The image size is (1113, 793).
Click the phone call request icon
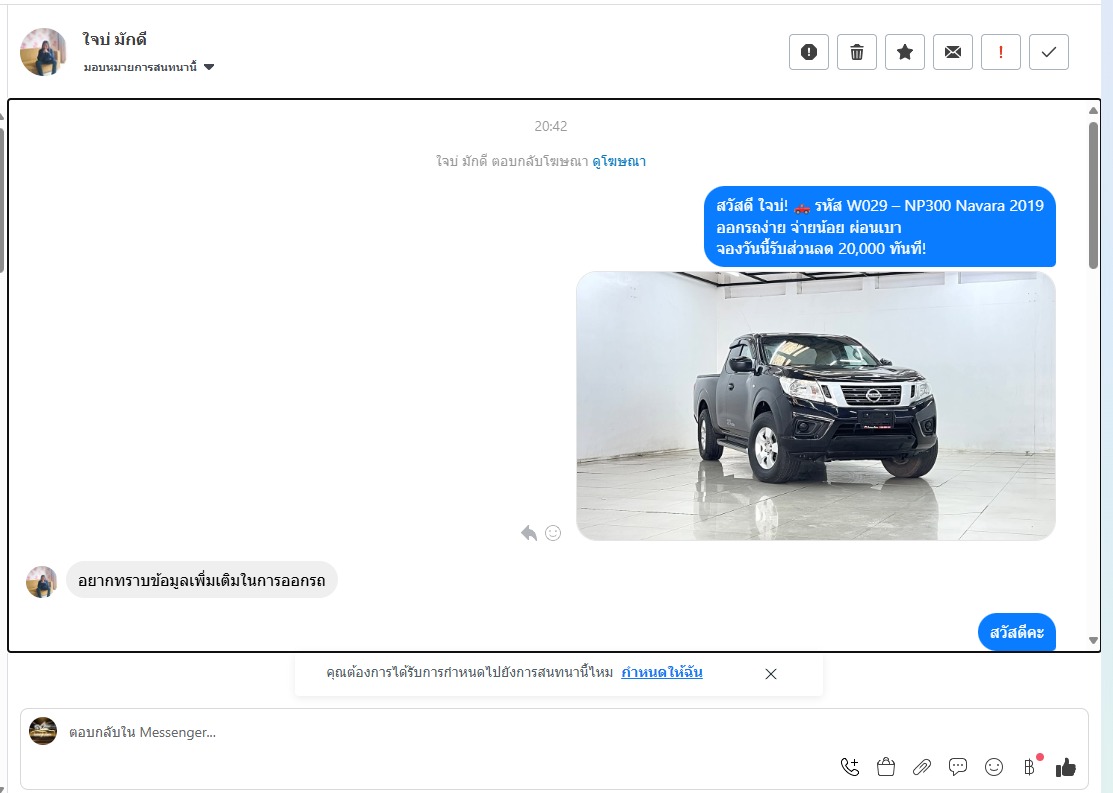tap(850, 767)
